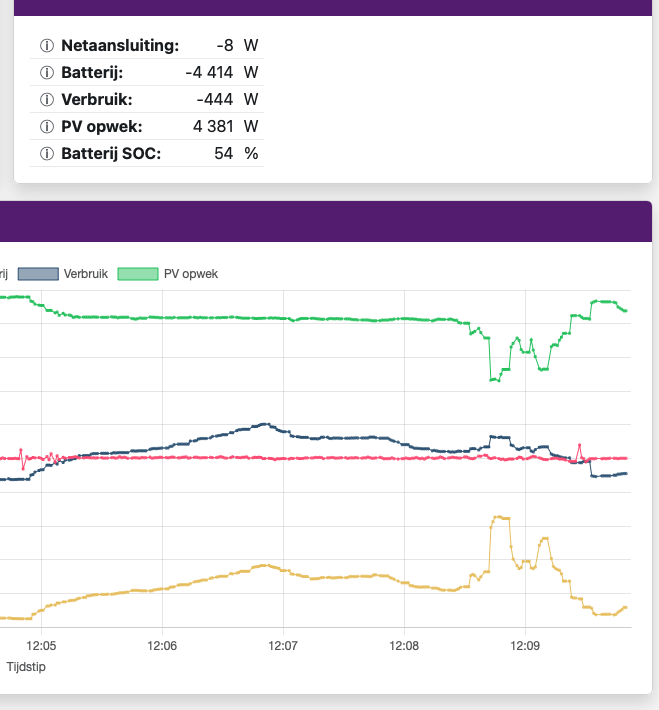Toggle the Verbruik series via its legend label
659x710 pixels.
tap(85, 274)
